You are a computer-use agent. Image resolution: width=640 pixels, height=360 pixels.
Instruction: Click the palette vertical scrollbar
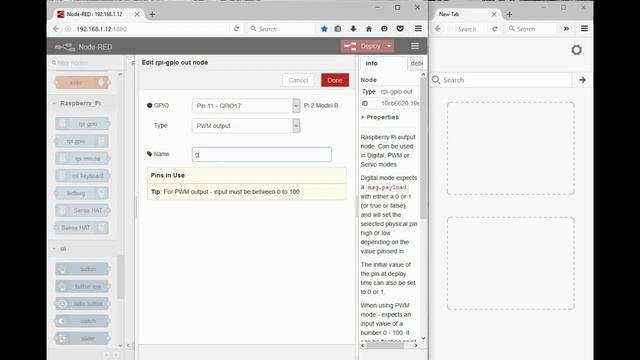[x=120, y=278]
